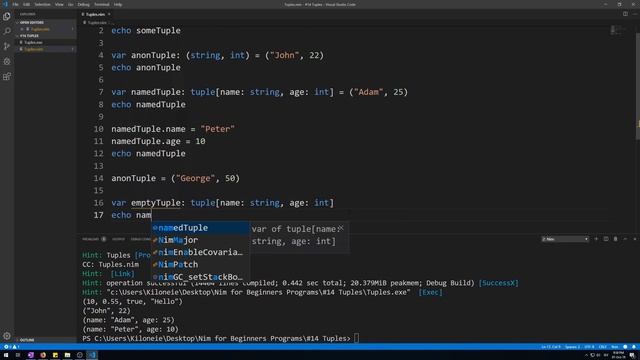This screenshot has height=360, width=640.
Task: Select NimPatch autocomplete suggestion
Action: tap(200, 264)
